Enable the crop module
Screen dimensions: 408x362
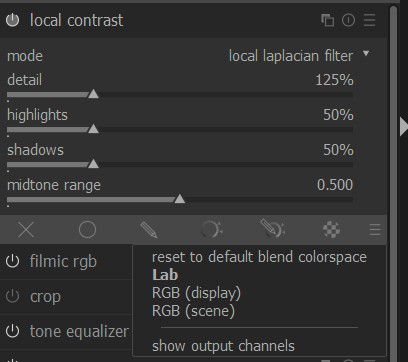coord(13,296)
